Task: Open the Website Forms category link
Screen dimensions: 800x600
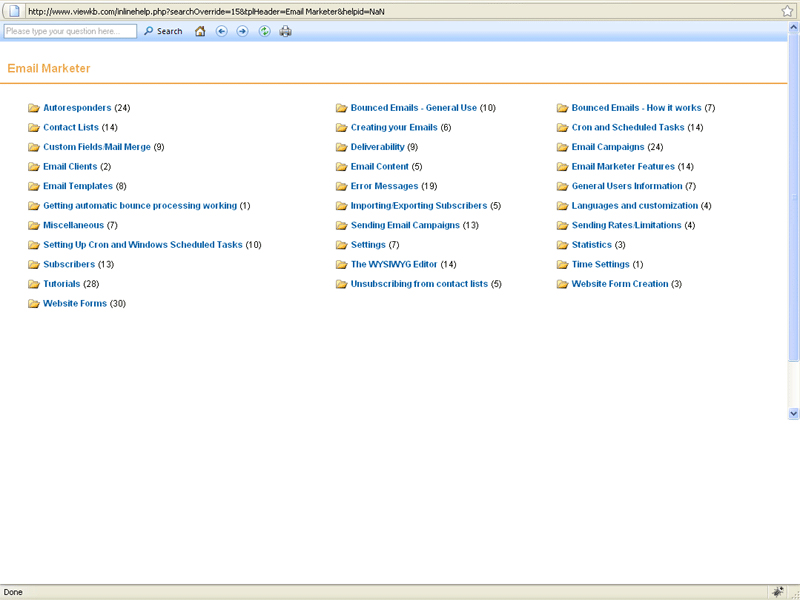Action: [75, 303]
